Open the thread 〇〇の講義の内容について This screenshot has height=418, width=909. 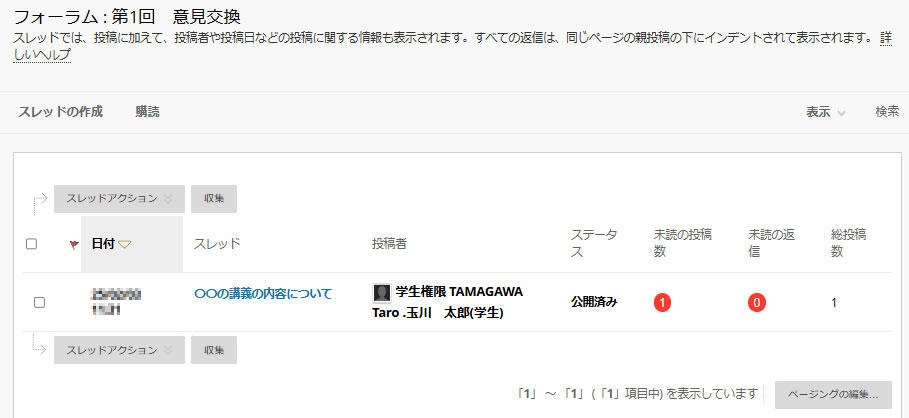263,293
